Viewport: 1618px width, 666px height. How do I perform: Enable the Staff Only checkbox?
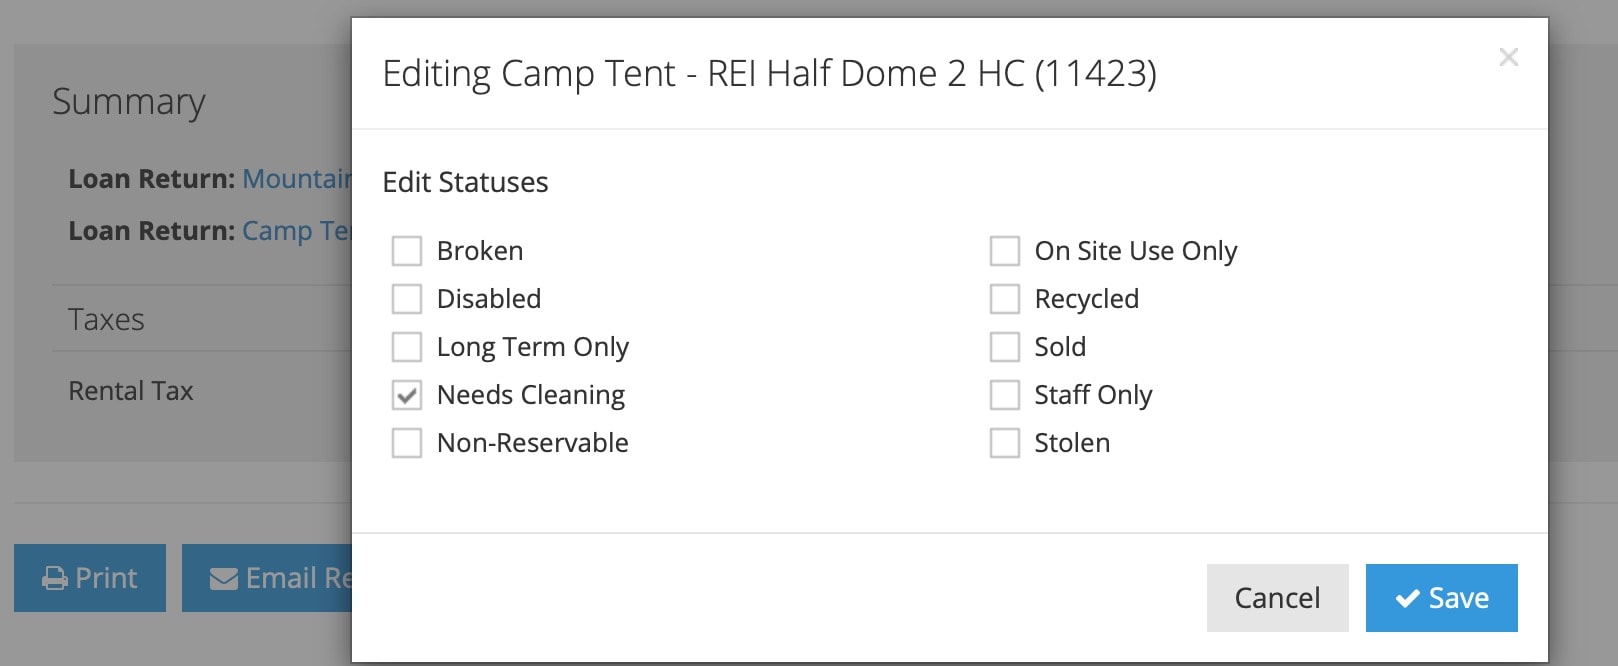(1005, 395)
